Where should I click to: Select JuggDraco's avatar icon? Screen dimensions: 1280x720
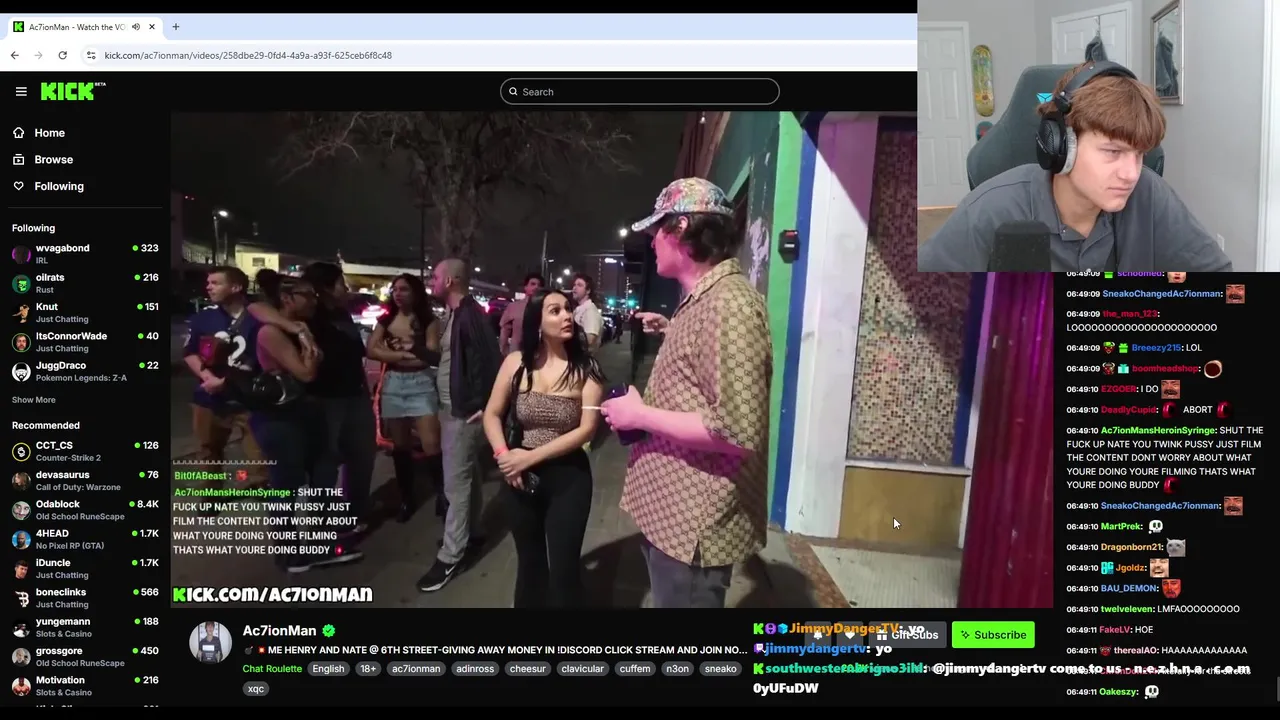tap(21, 371)
